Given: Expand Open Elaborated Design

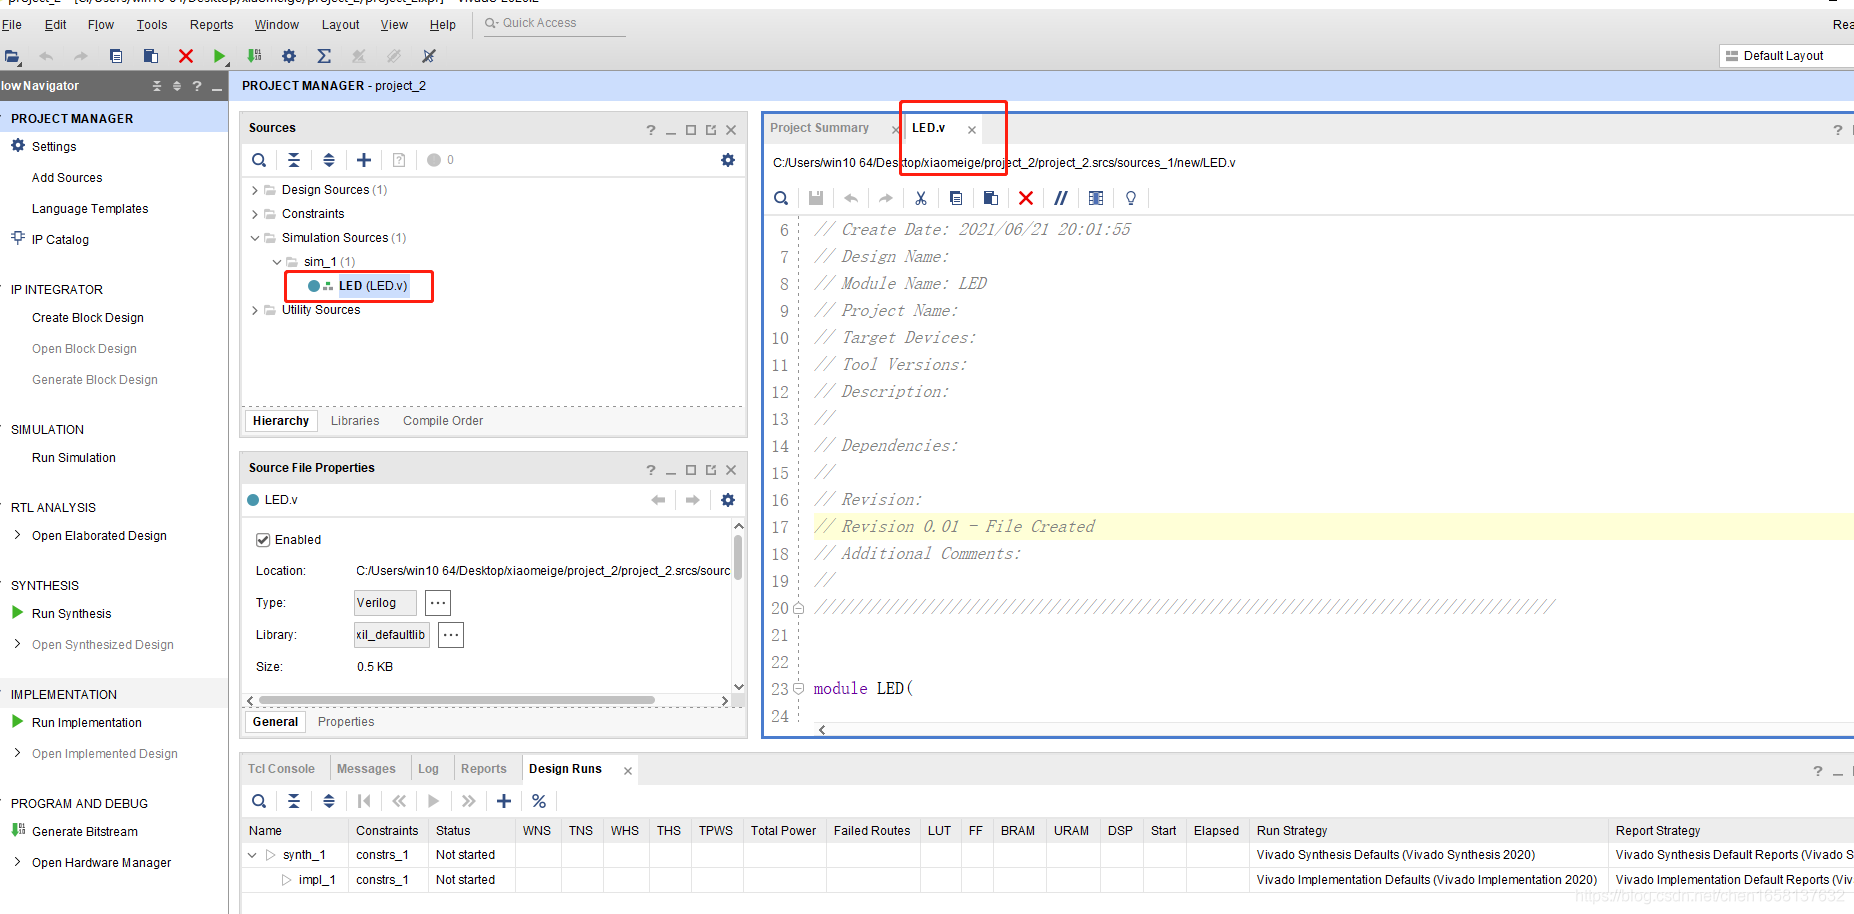Looking at the screenshot, I should point(17,535).
